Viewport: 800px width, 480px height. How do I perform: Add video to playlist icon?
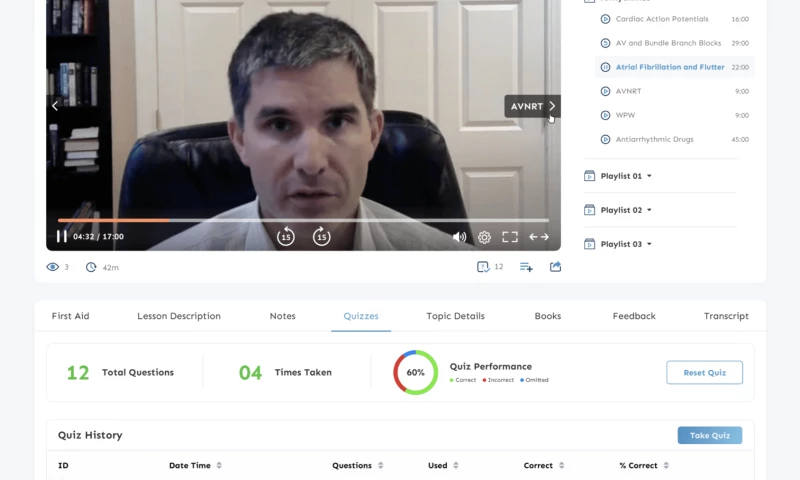[526, 267]
